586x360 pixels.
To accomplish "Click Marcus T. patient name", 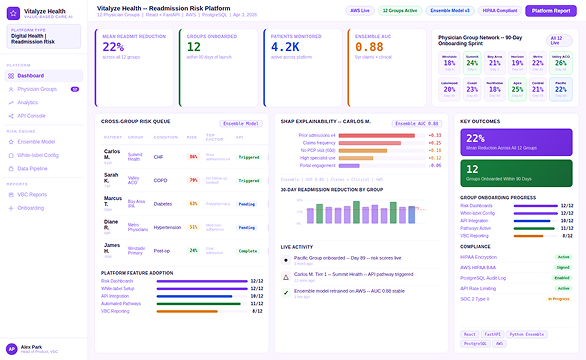I will tap(112, 201).
